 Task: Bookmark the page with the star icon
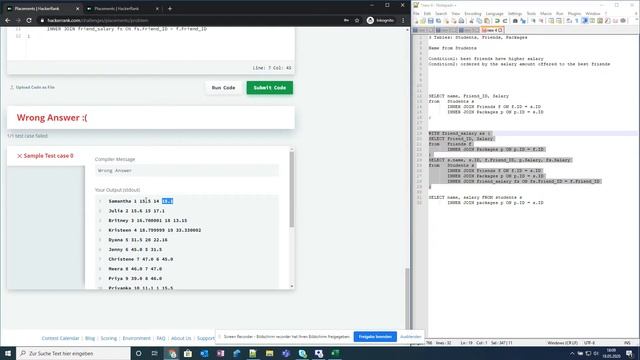pyautogui.click(x=357, y=20)
